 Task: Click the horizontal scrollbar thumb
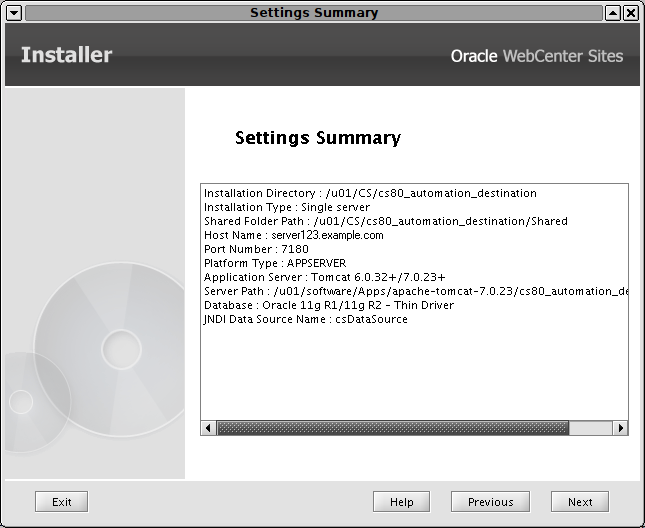pyautogui.click(x=392, y=428)
